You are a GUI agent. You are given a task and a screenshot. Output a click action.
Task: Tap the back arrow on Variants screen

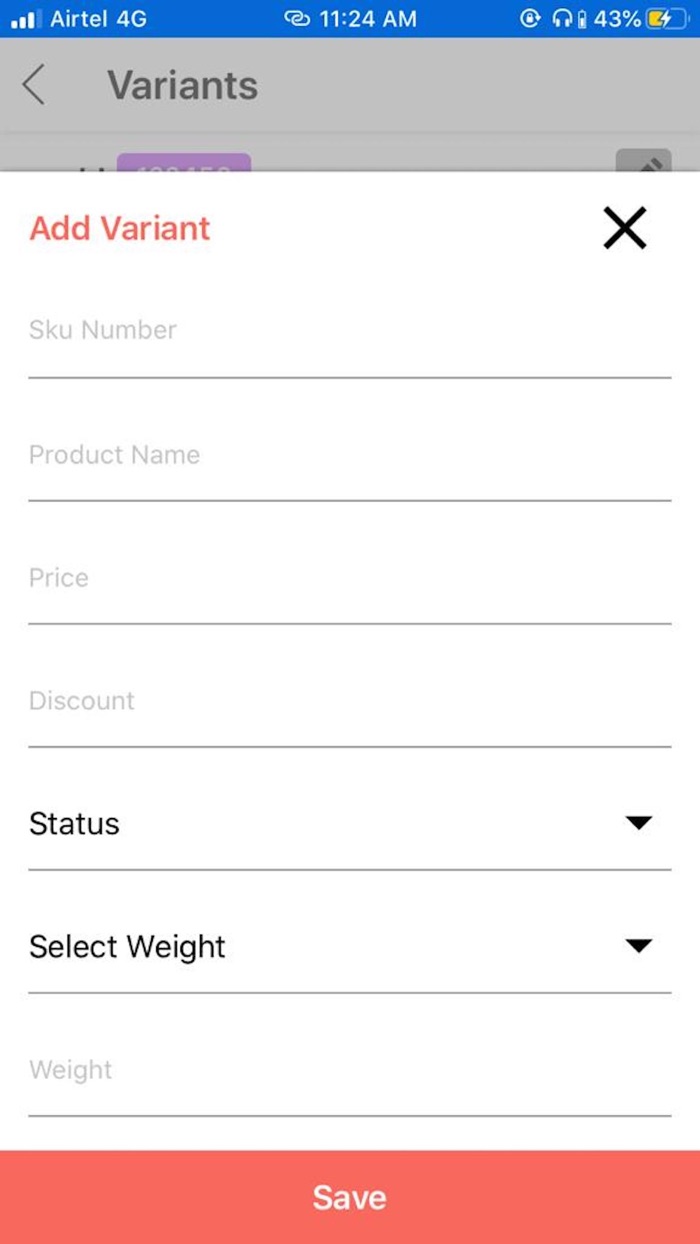tap(34, 85)
